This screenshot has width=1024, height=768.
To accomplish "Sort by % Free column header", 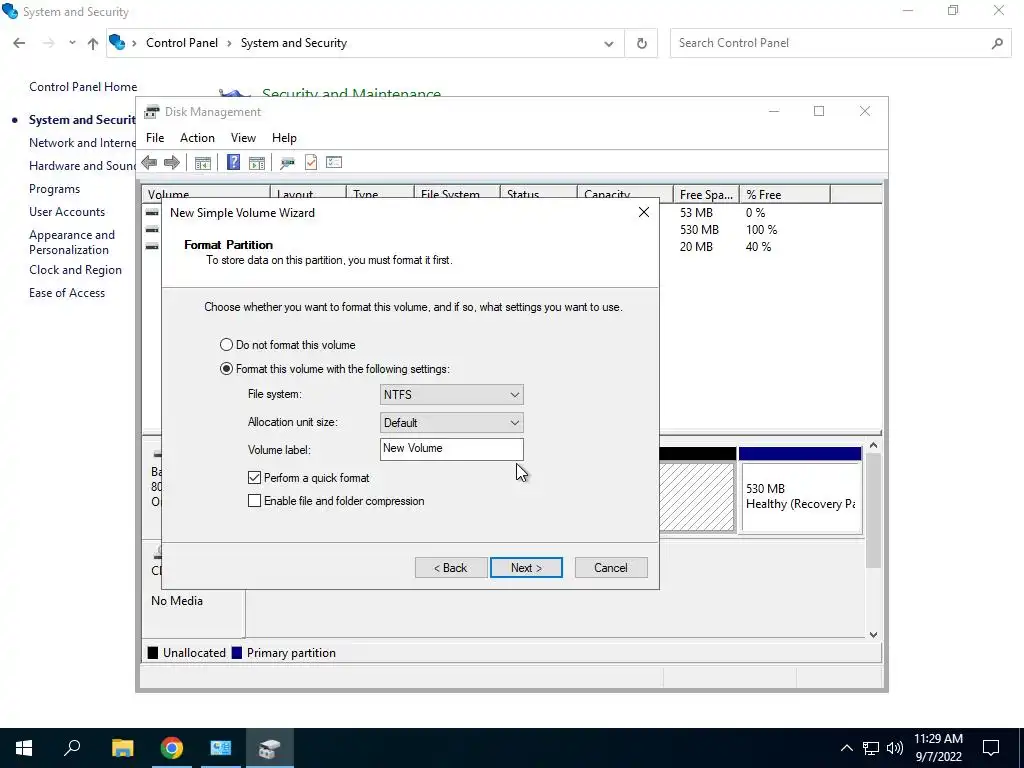I will point(784,195).
